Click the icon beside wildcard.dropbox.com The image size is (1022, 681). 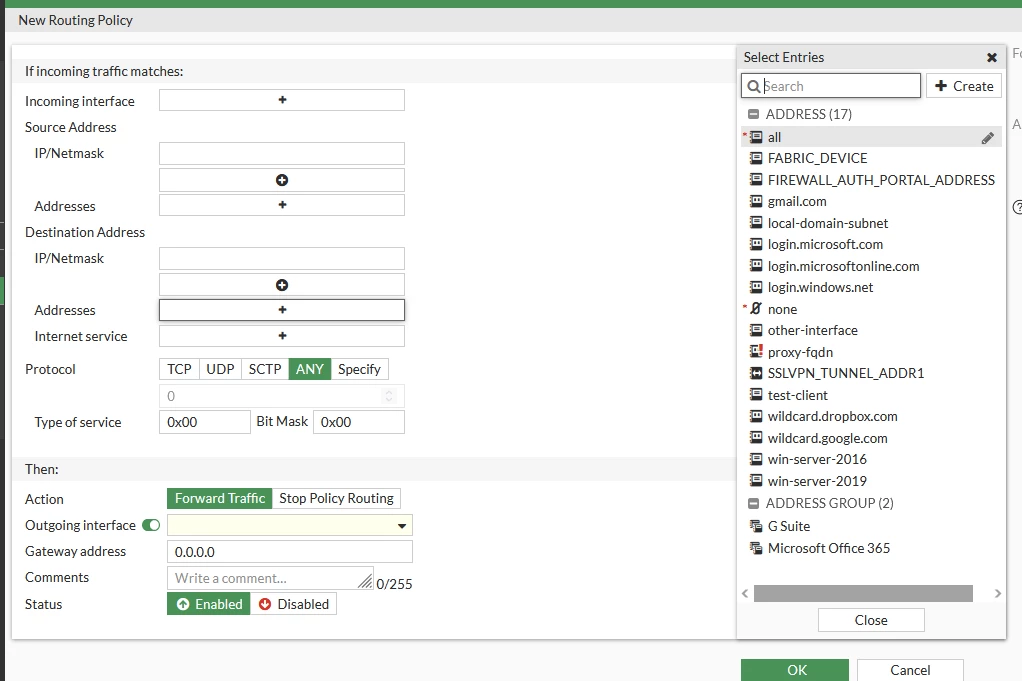[755, 416]
